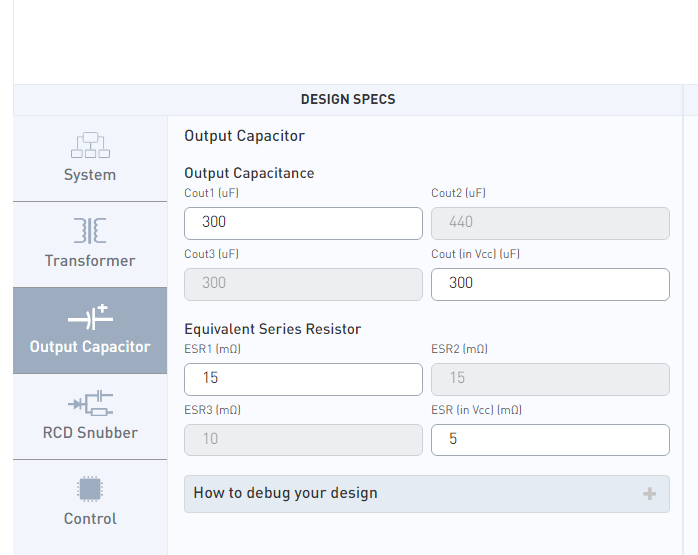The height and width of the screenshot is (555, 698).
Task: Edit the ESR1 (mΩ) field
Action: coord(303,379)
